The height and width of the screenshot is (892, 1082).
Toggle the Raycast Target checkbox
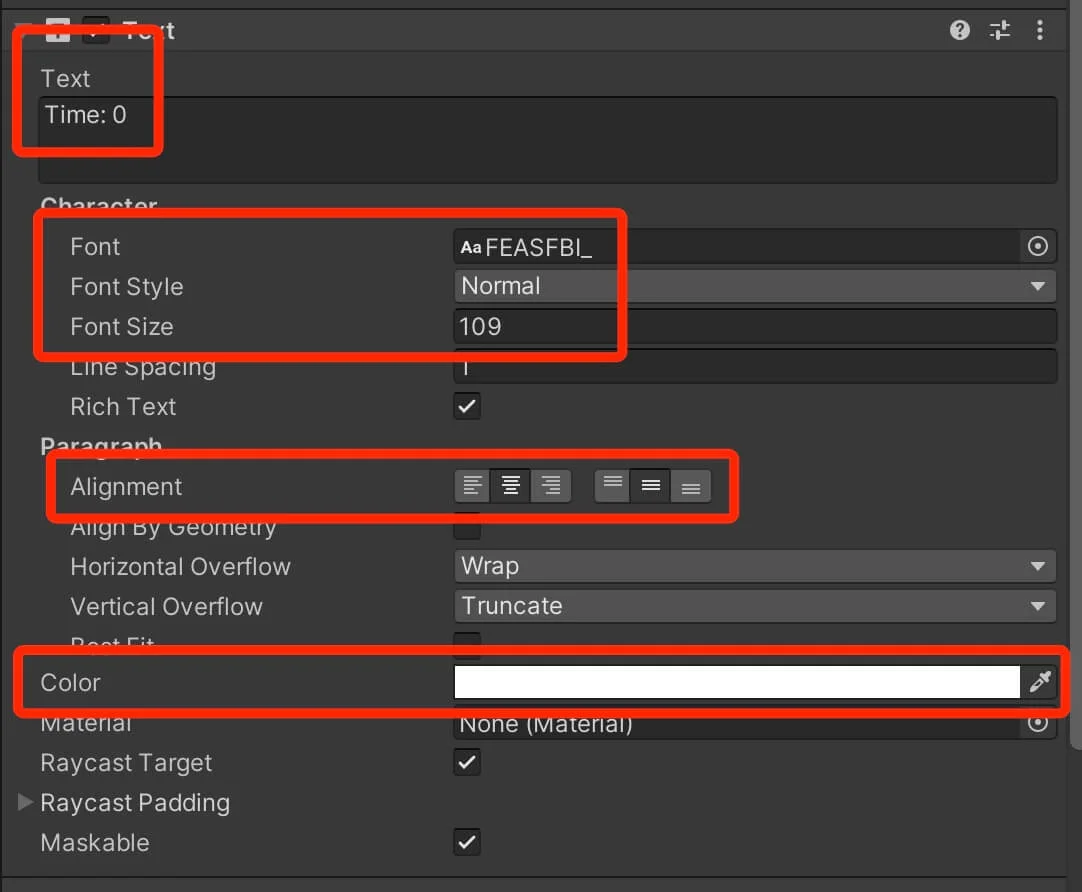point(467,762)
